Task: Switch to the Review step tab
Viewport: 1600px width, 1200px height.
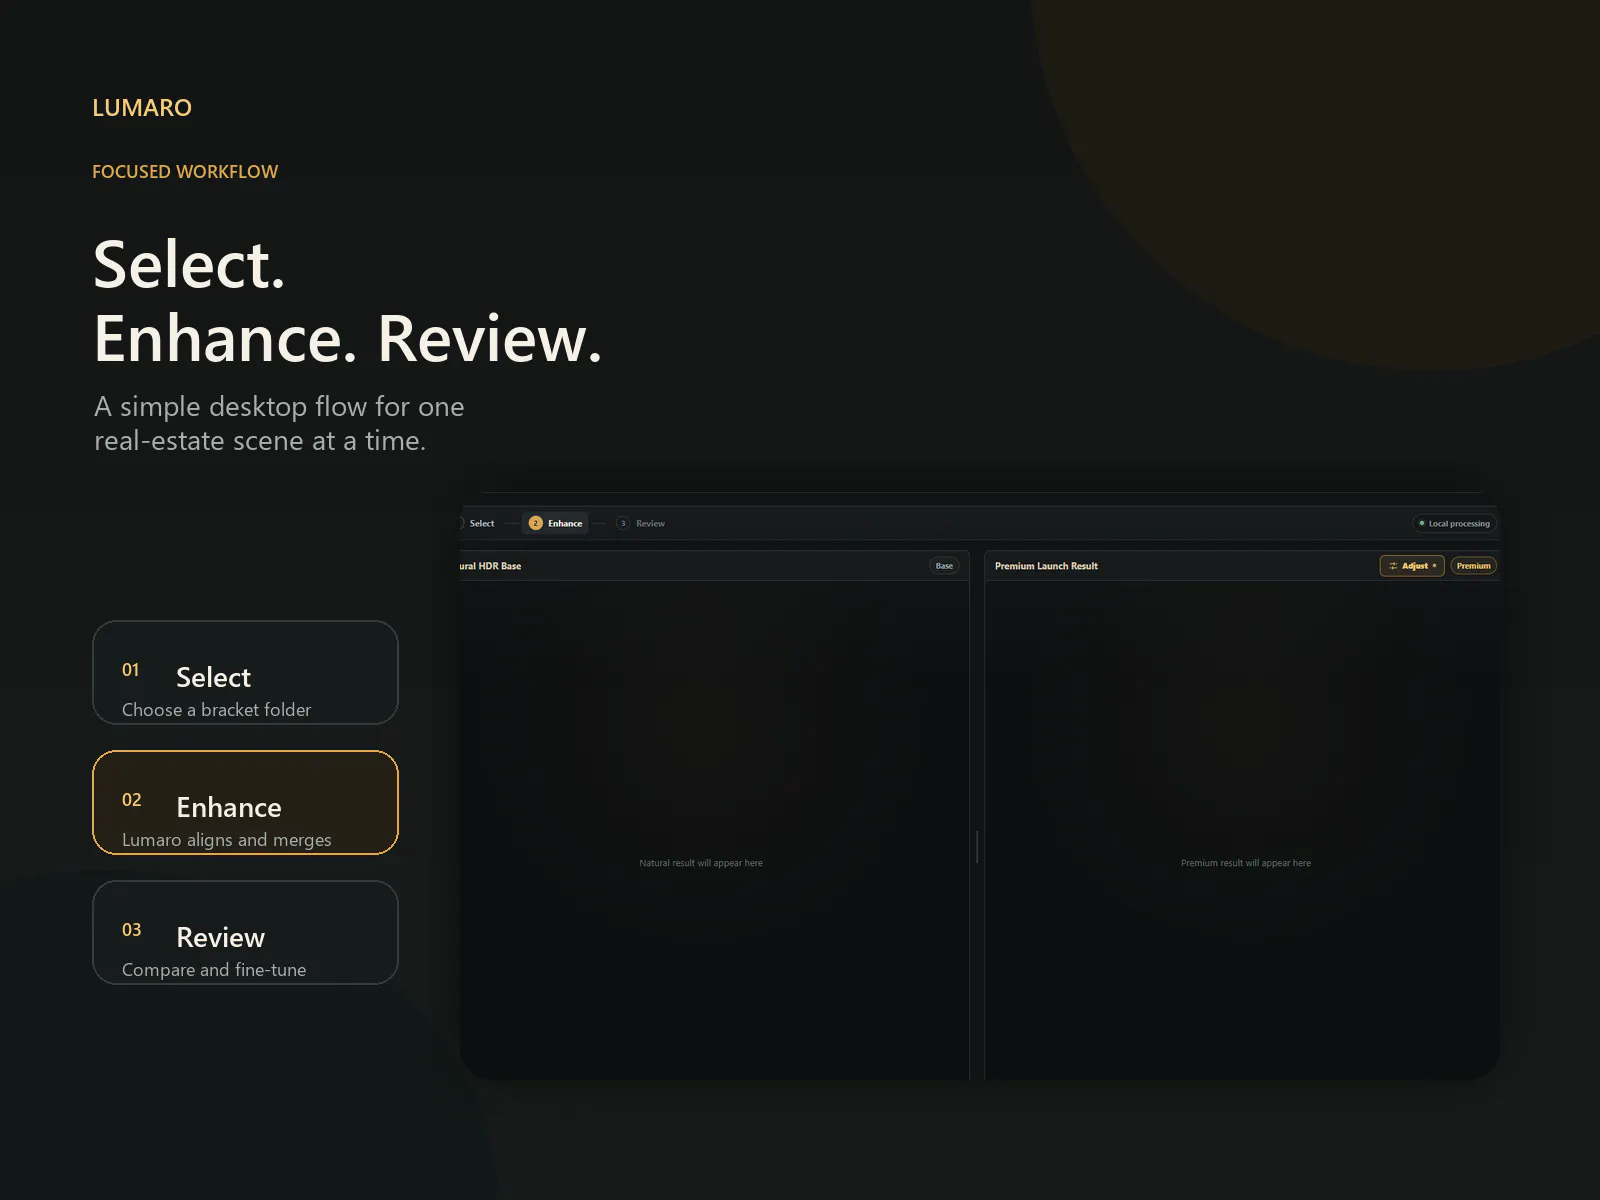Action: pyautogui.click(x=641, y=523)
